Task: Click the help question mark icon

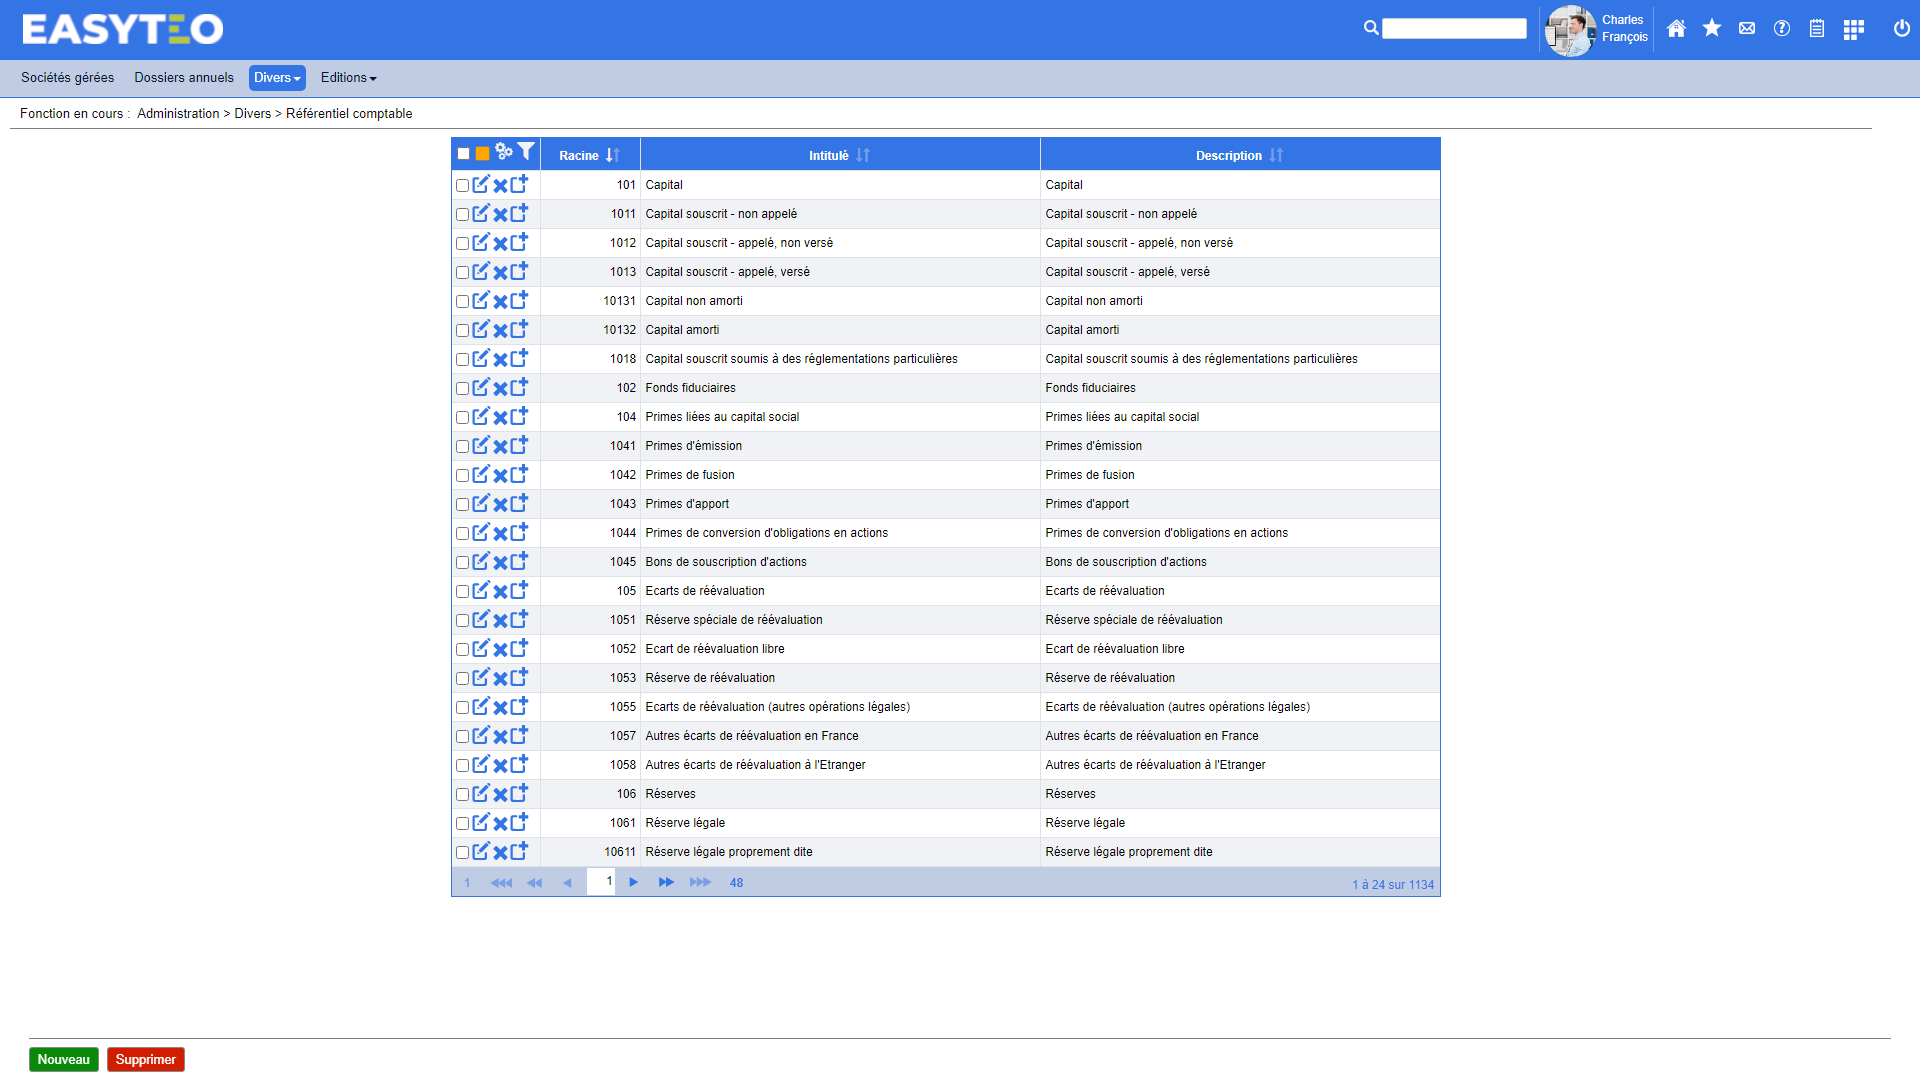Action: [1781, 29]
